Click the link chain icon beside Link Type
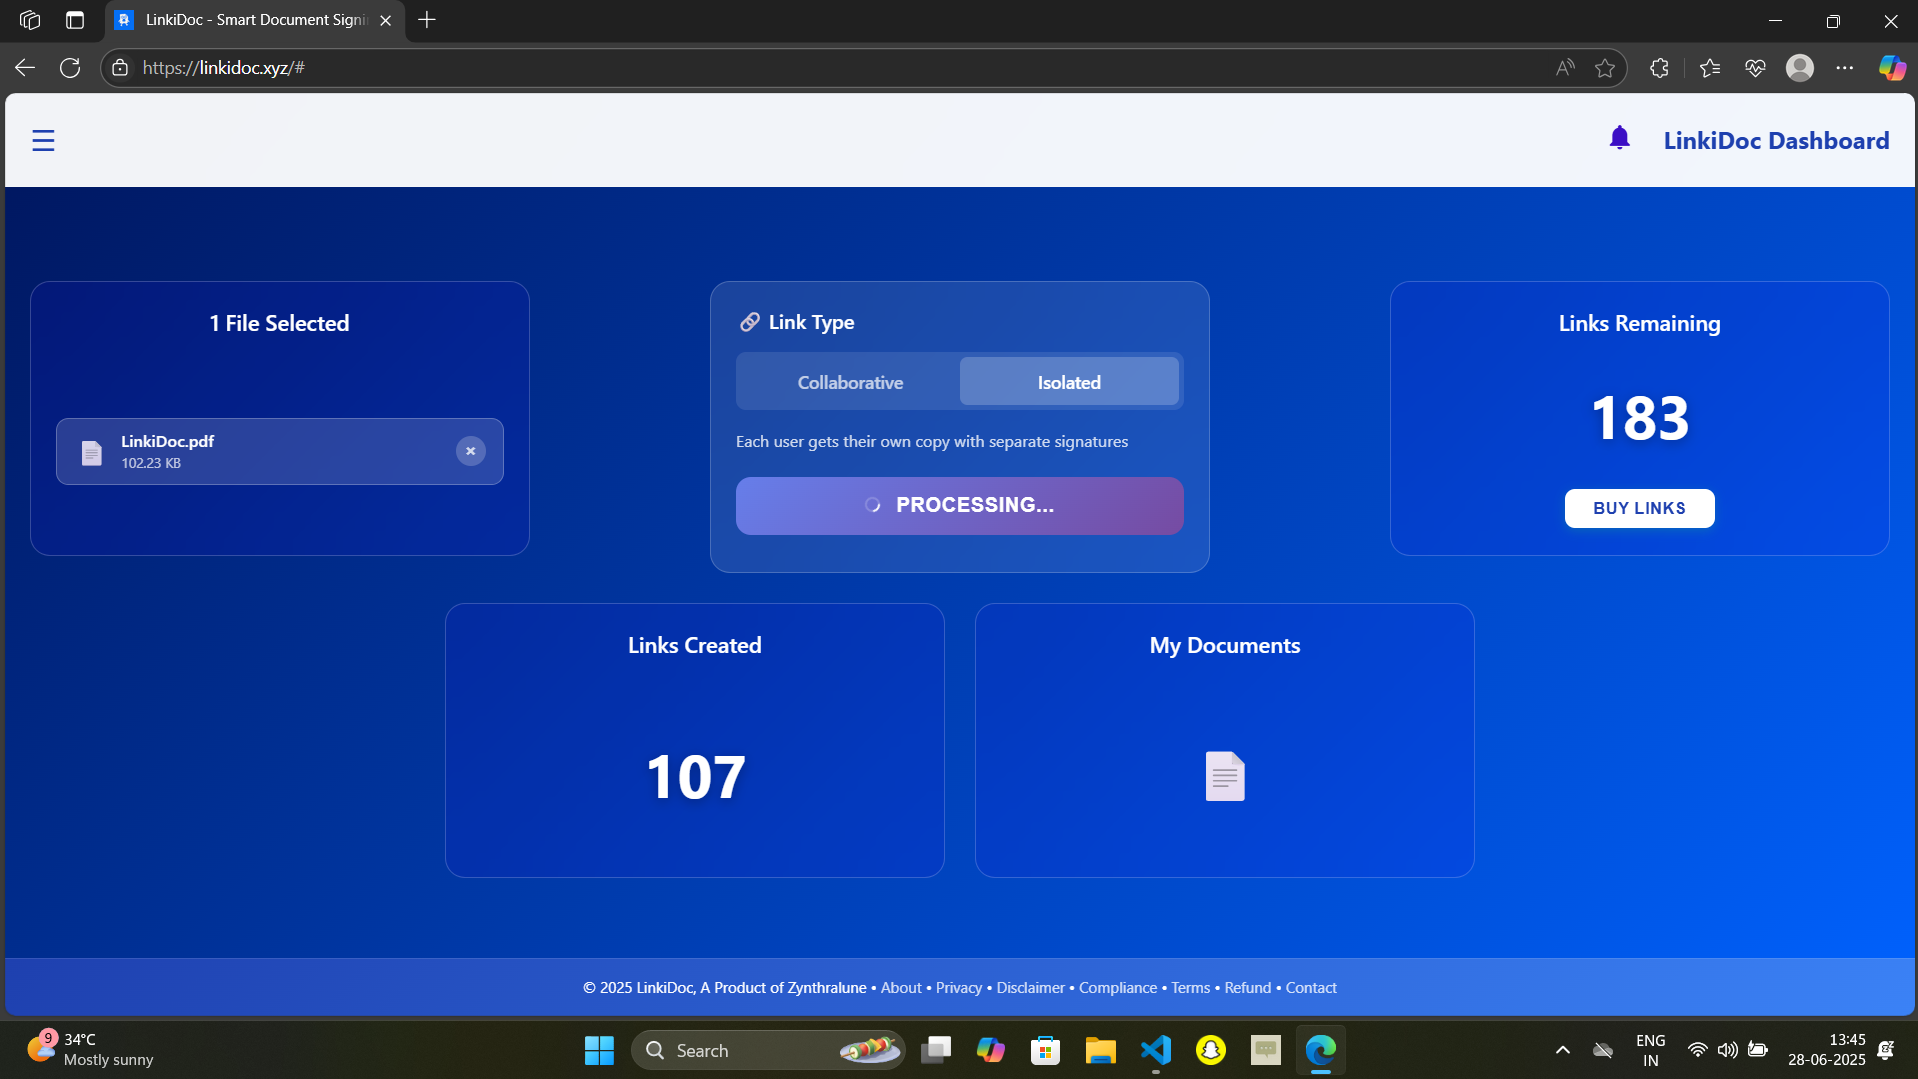Screen dimensions: 1918x1079 [749, 322]
